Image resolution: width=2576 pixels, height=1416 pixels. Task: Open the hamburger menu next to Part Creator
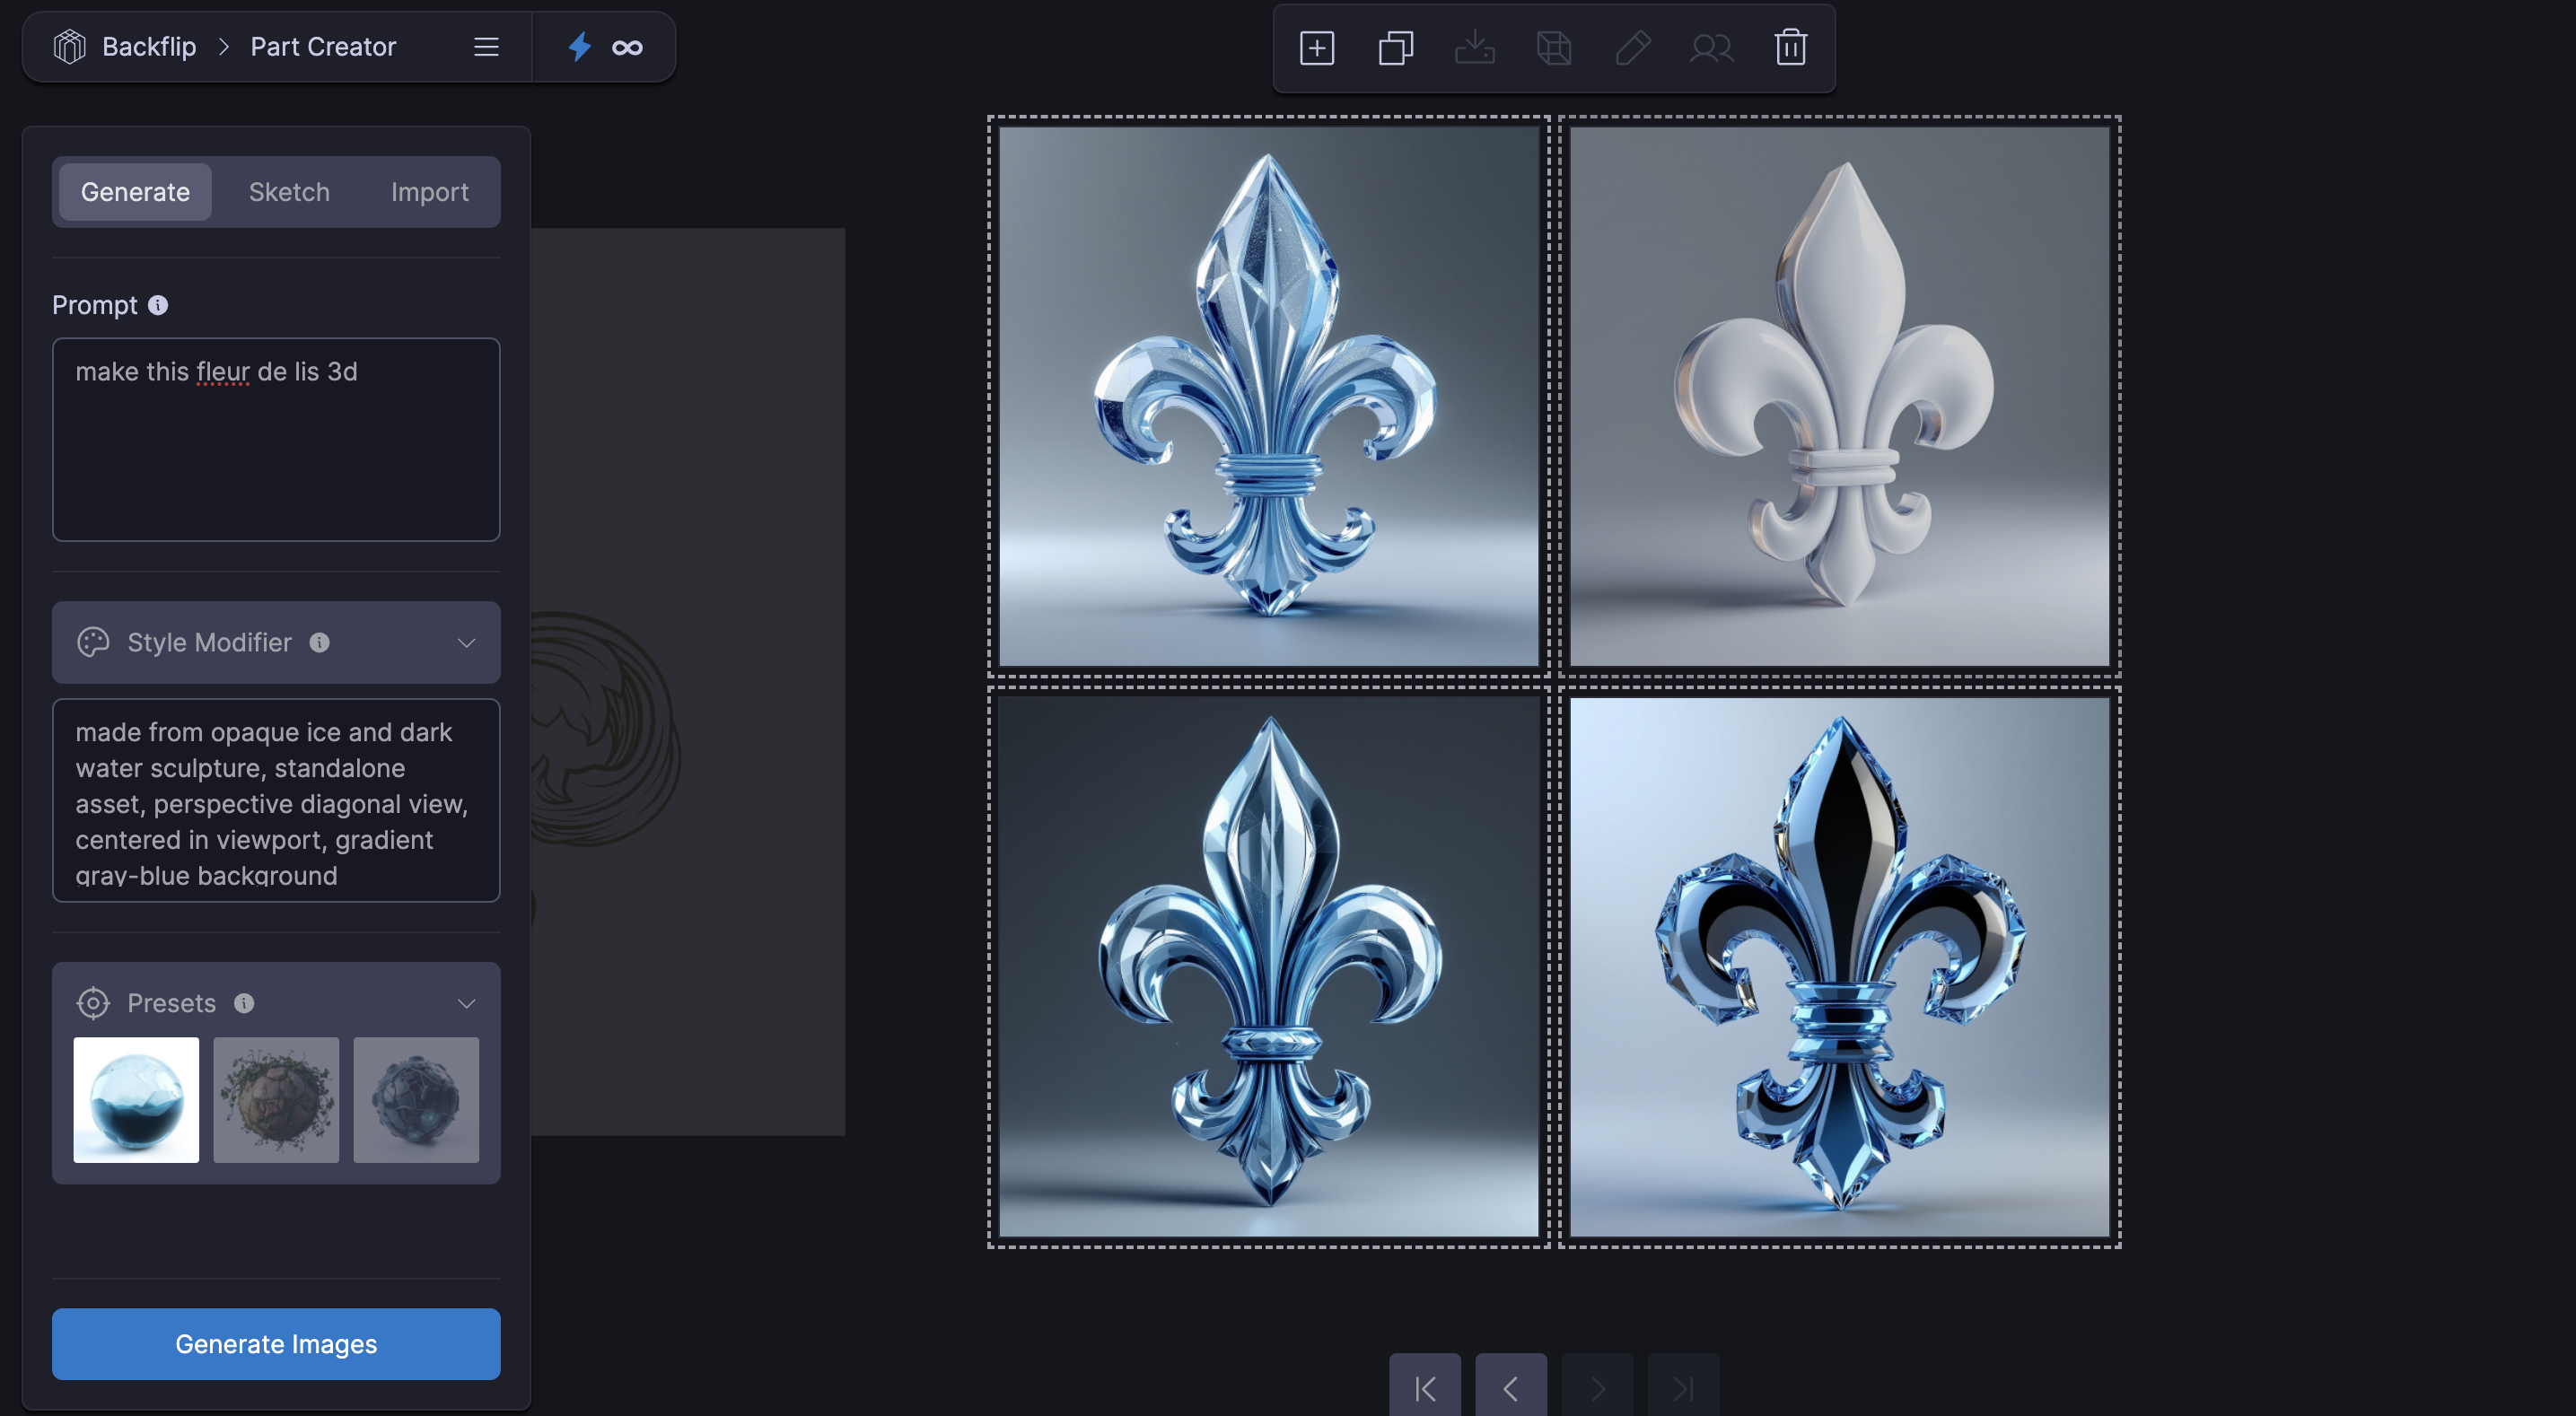[x=486, y=47]
